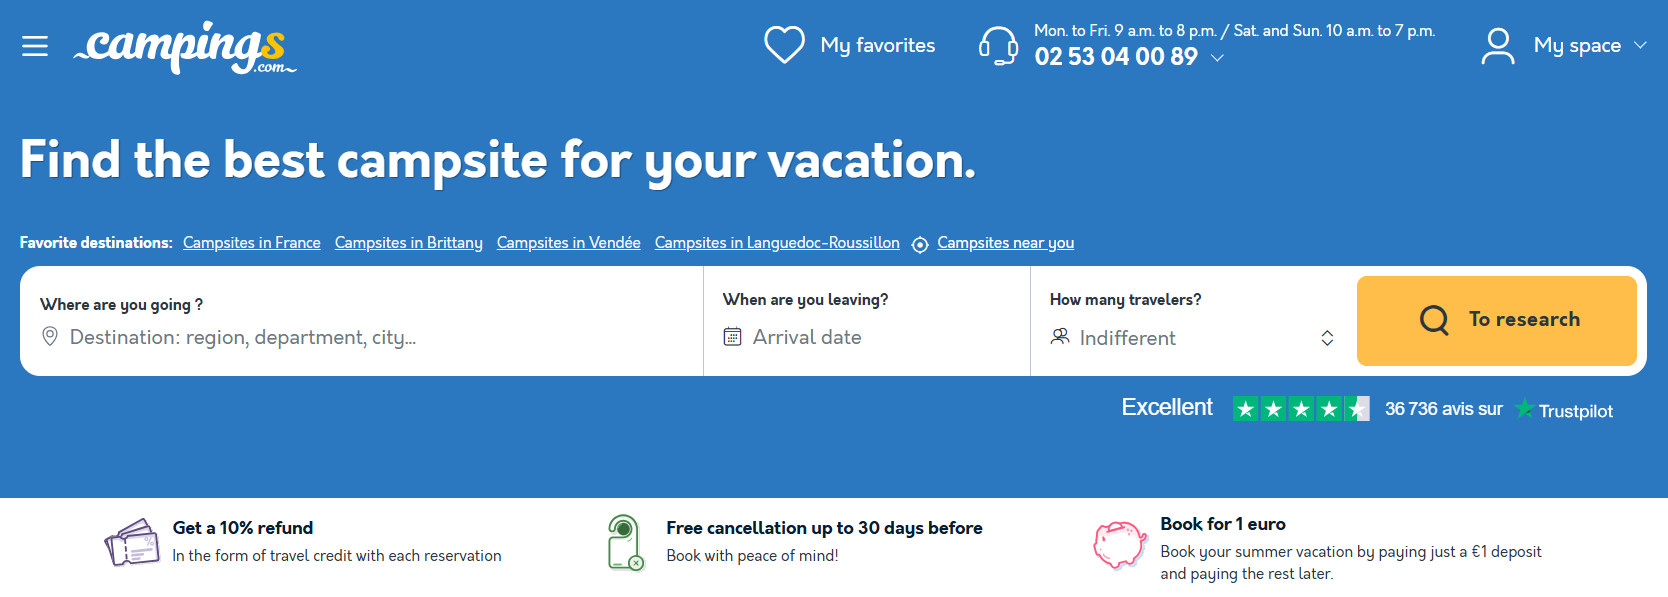The height and width of the screenshot is (597, 1668).
Task: Click the piggy bank icon
Action: tap(1119, 545)
